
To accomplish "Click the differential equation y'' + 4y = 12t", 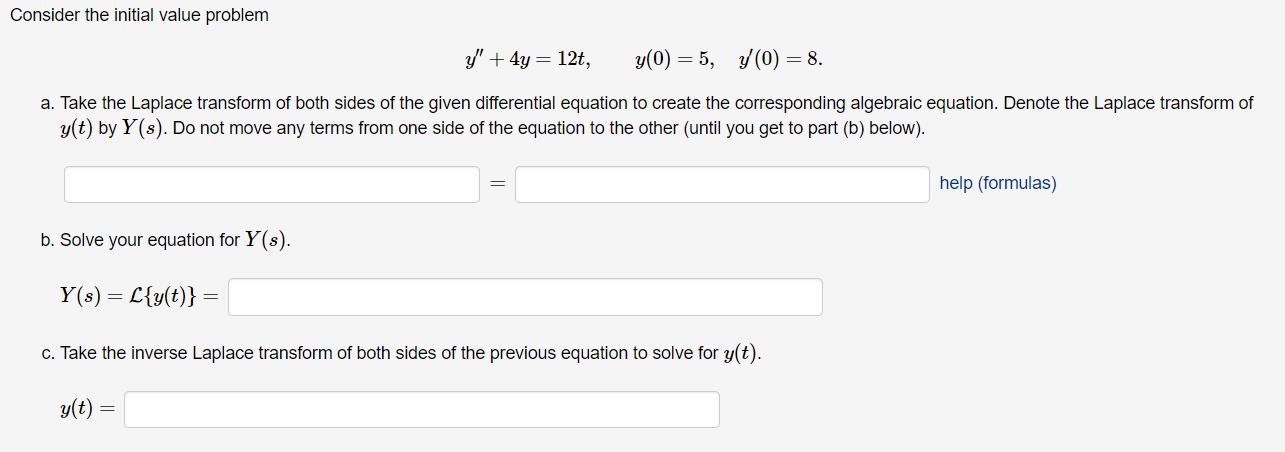I will (x=526, y=59).
